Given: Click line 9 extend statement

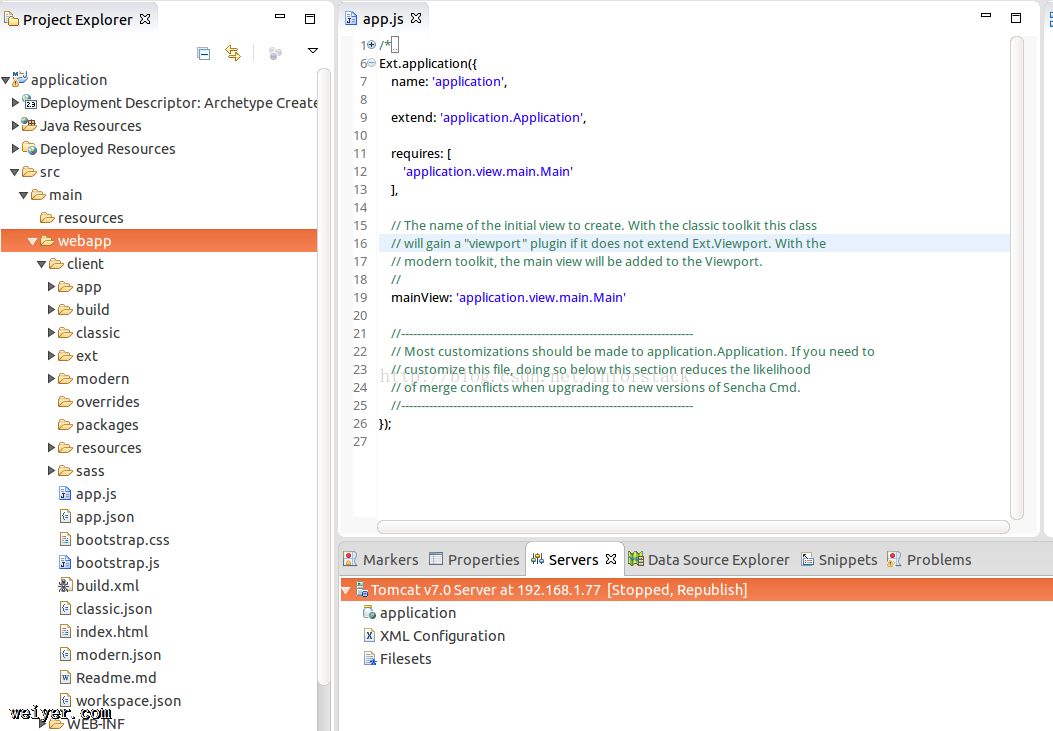Looking at the screenshot, I should [488, 117].
